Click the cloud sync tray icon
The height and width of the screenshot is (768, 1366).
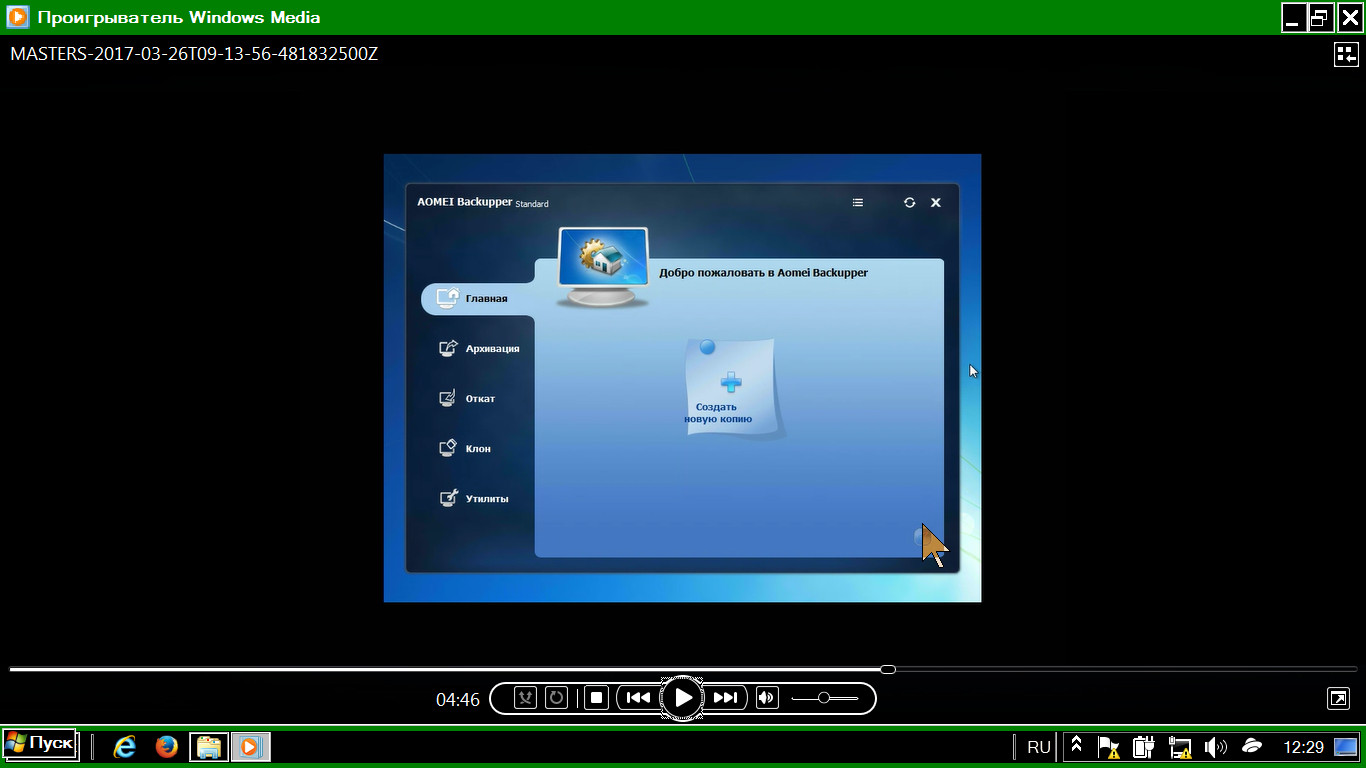[1251, 746]
